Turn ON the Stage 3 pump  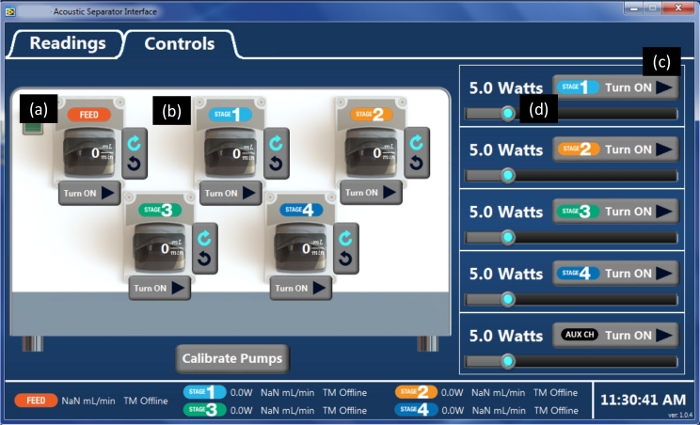tap(160, 288)
